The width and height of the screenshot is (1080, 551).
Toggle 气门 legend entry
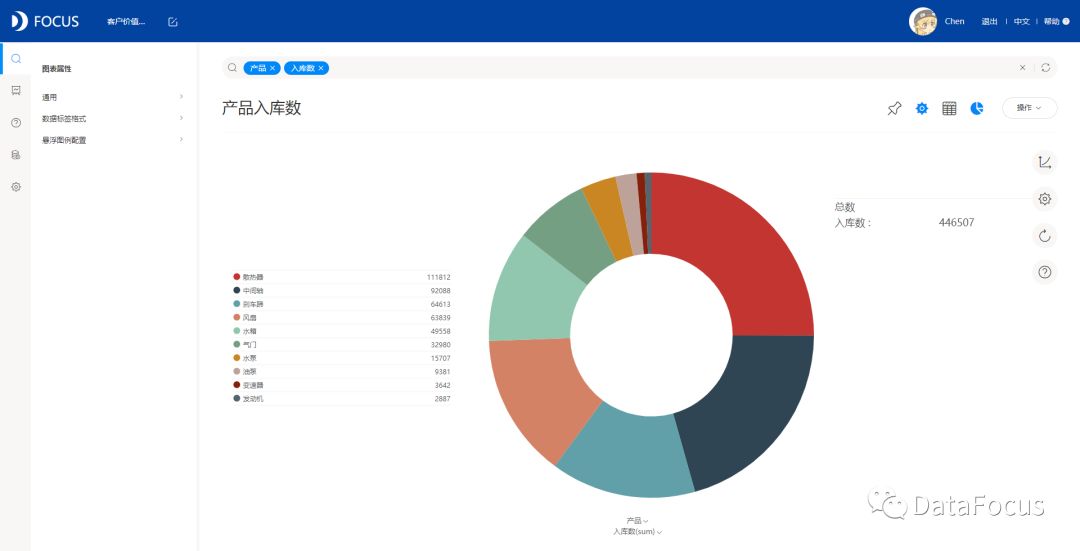coord(245,344)
